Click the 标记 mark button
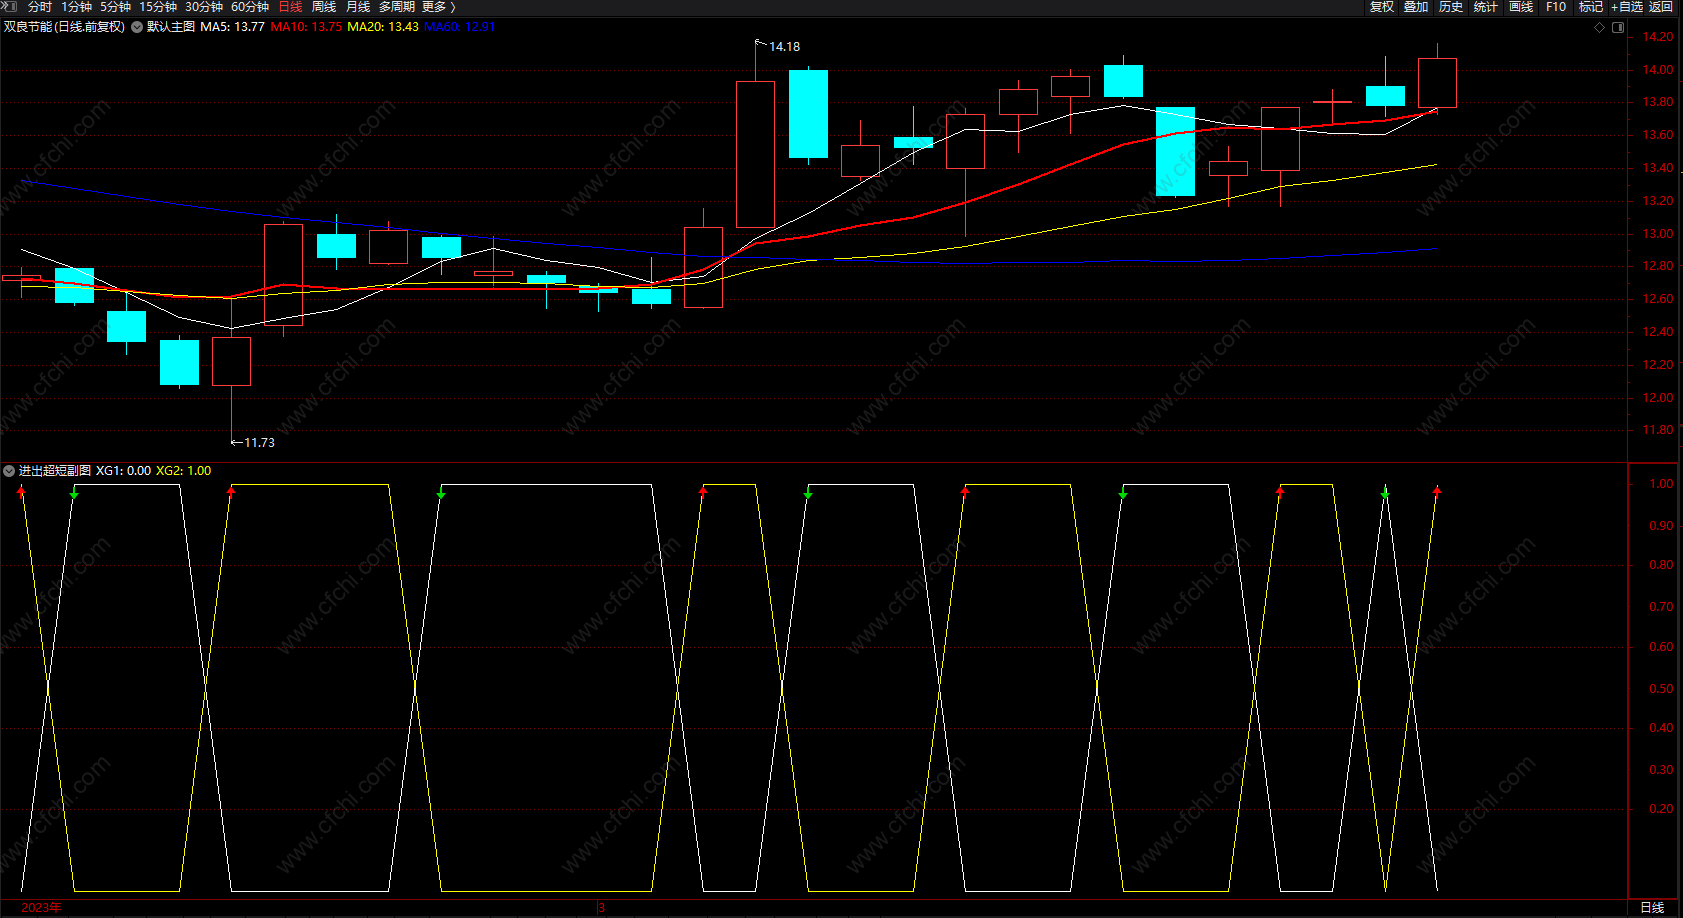The image size is (1683, 918). [1591, 7]
